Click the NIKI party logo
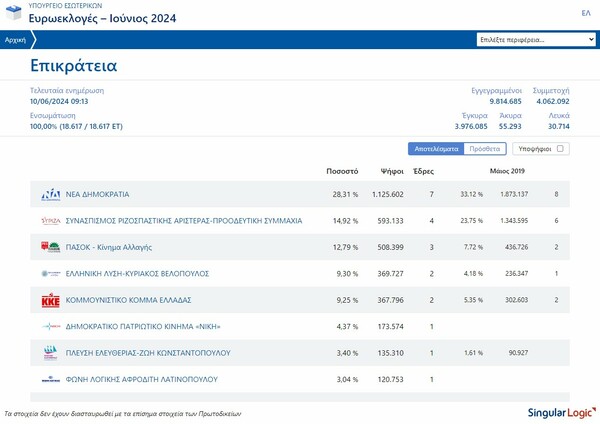 tap(50, 327)
